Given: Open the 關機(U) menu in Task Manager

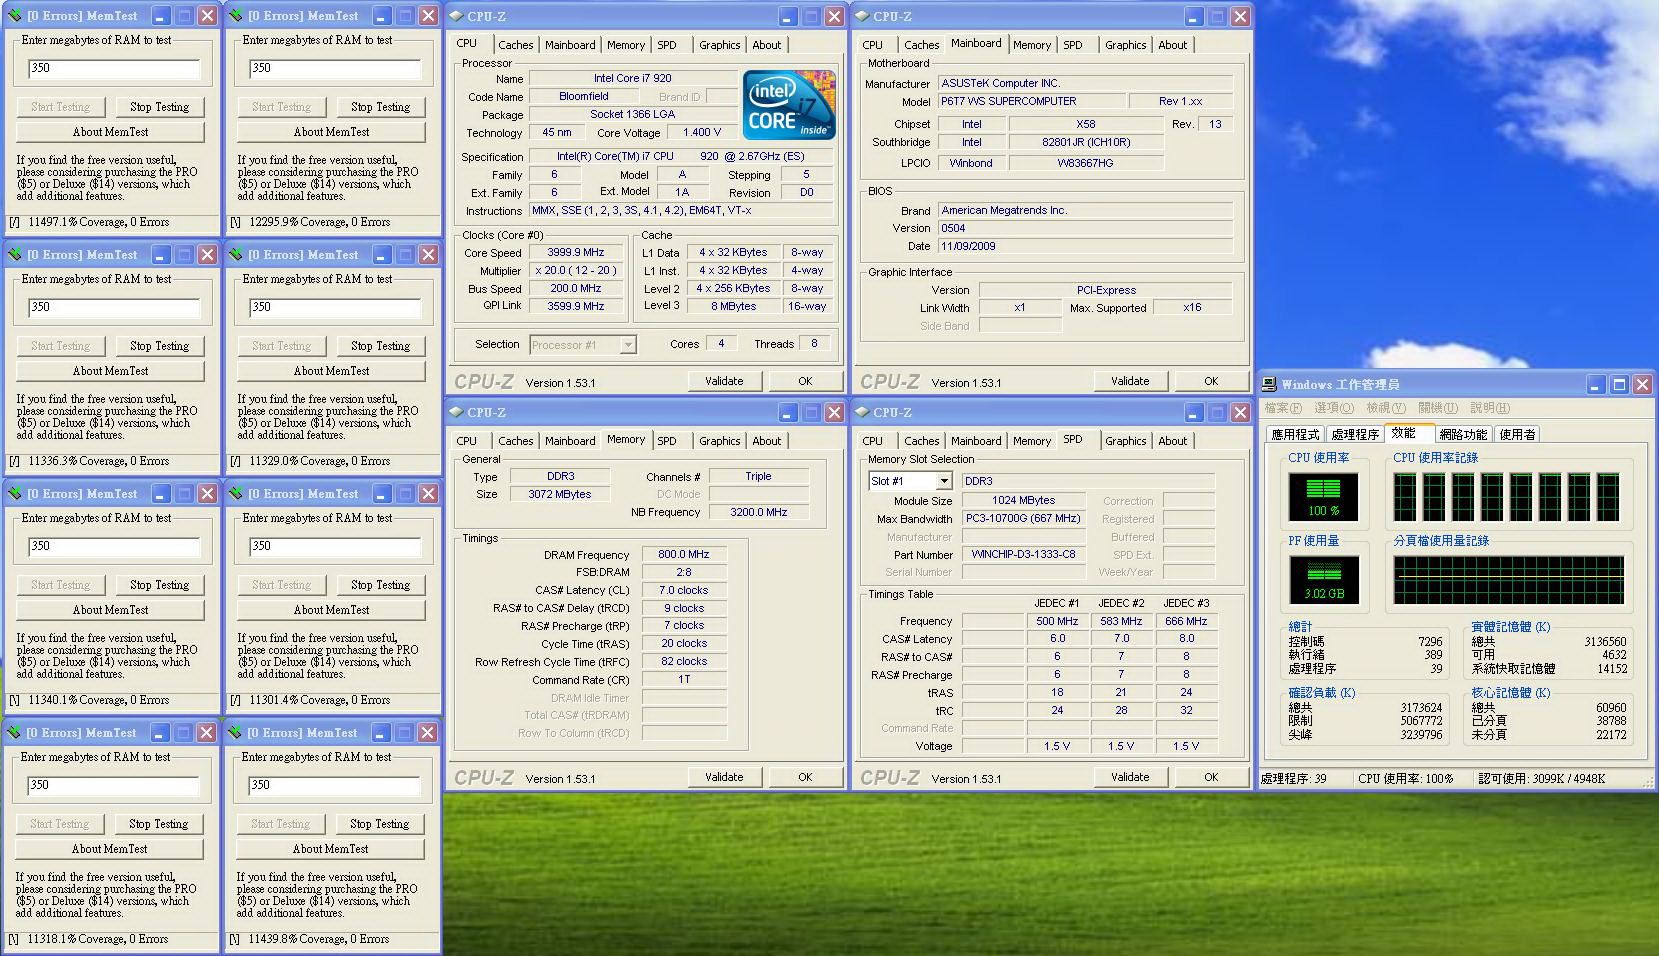Looking at the screenshot, I should (1438, 408).
